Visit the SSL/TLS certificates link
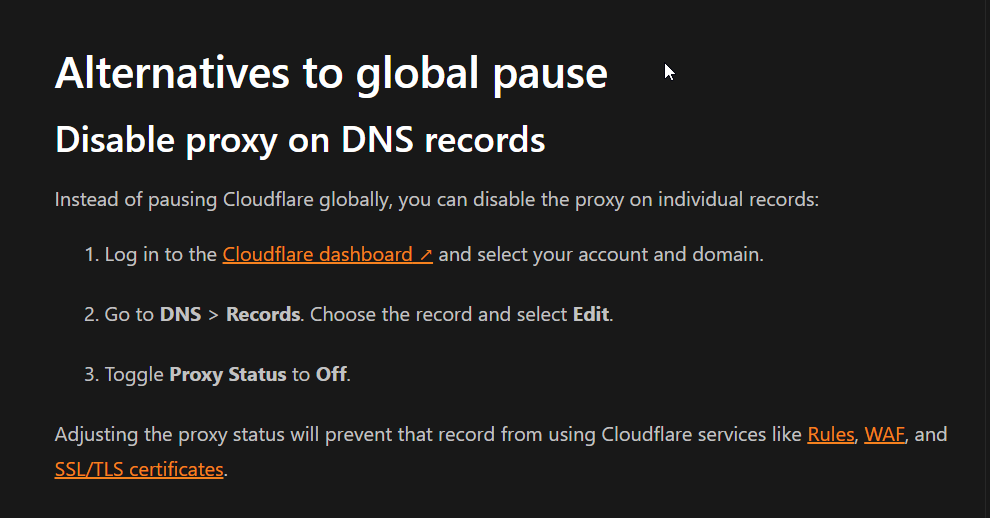 pos(139,469)
